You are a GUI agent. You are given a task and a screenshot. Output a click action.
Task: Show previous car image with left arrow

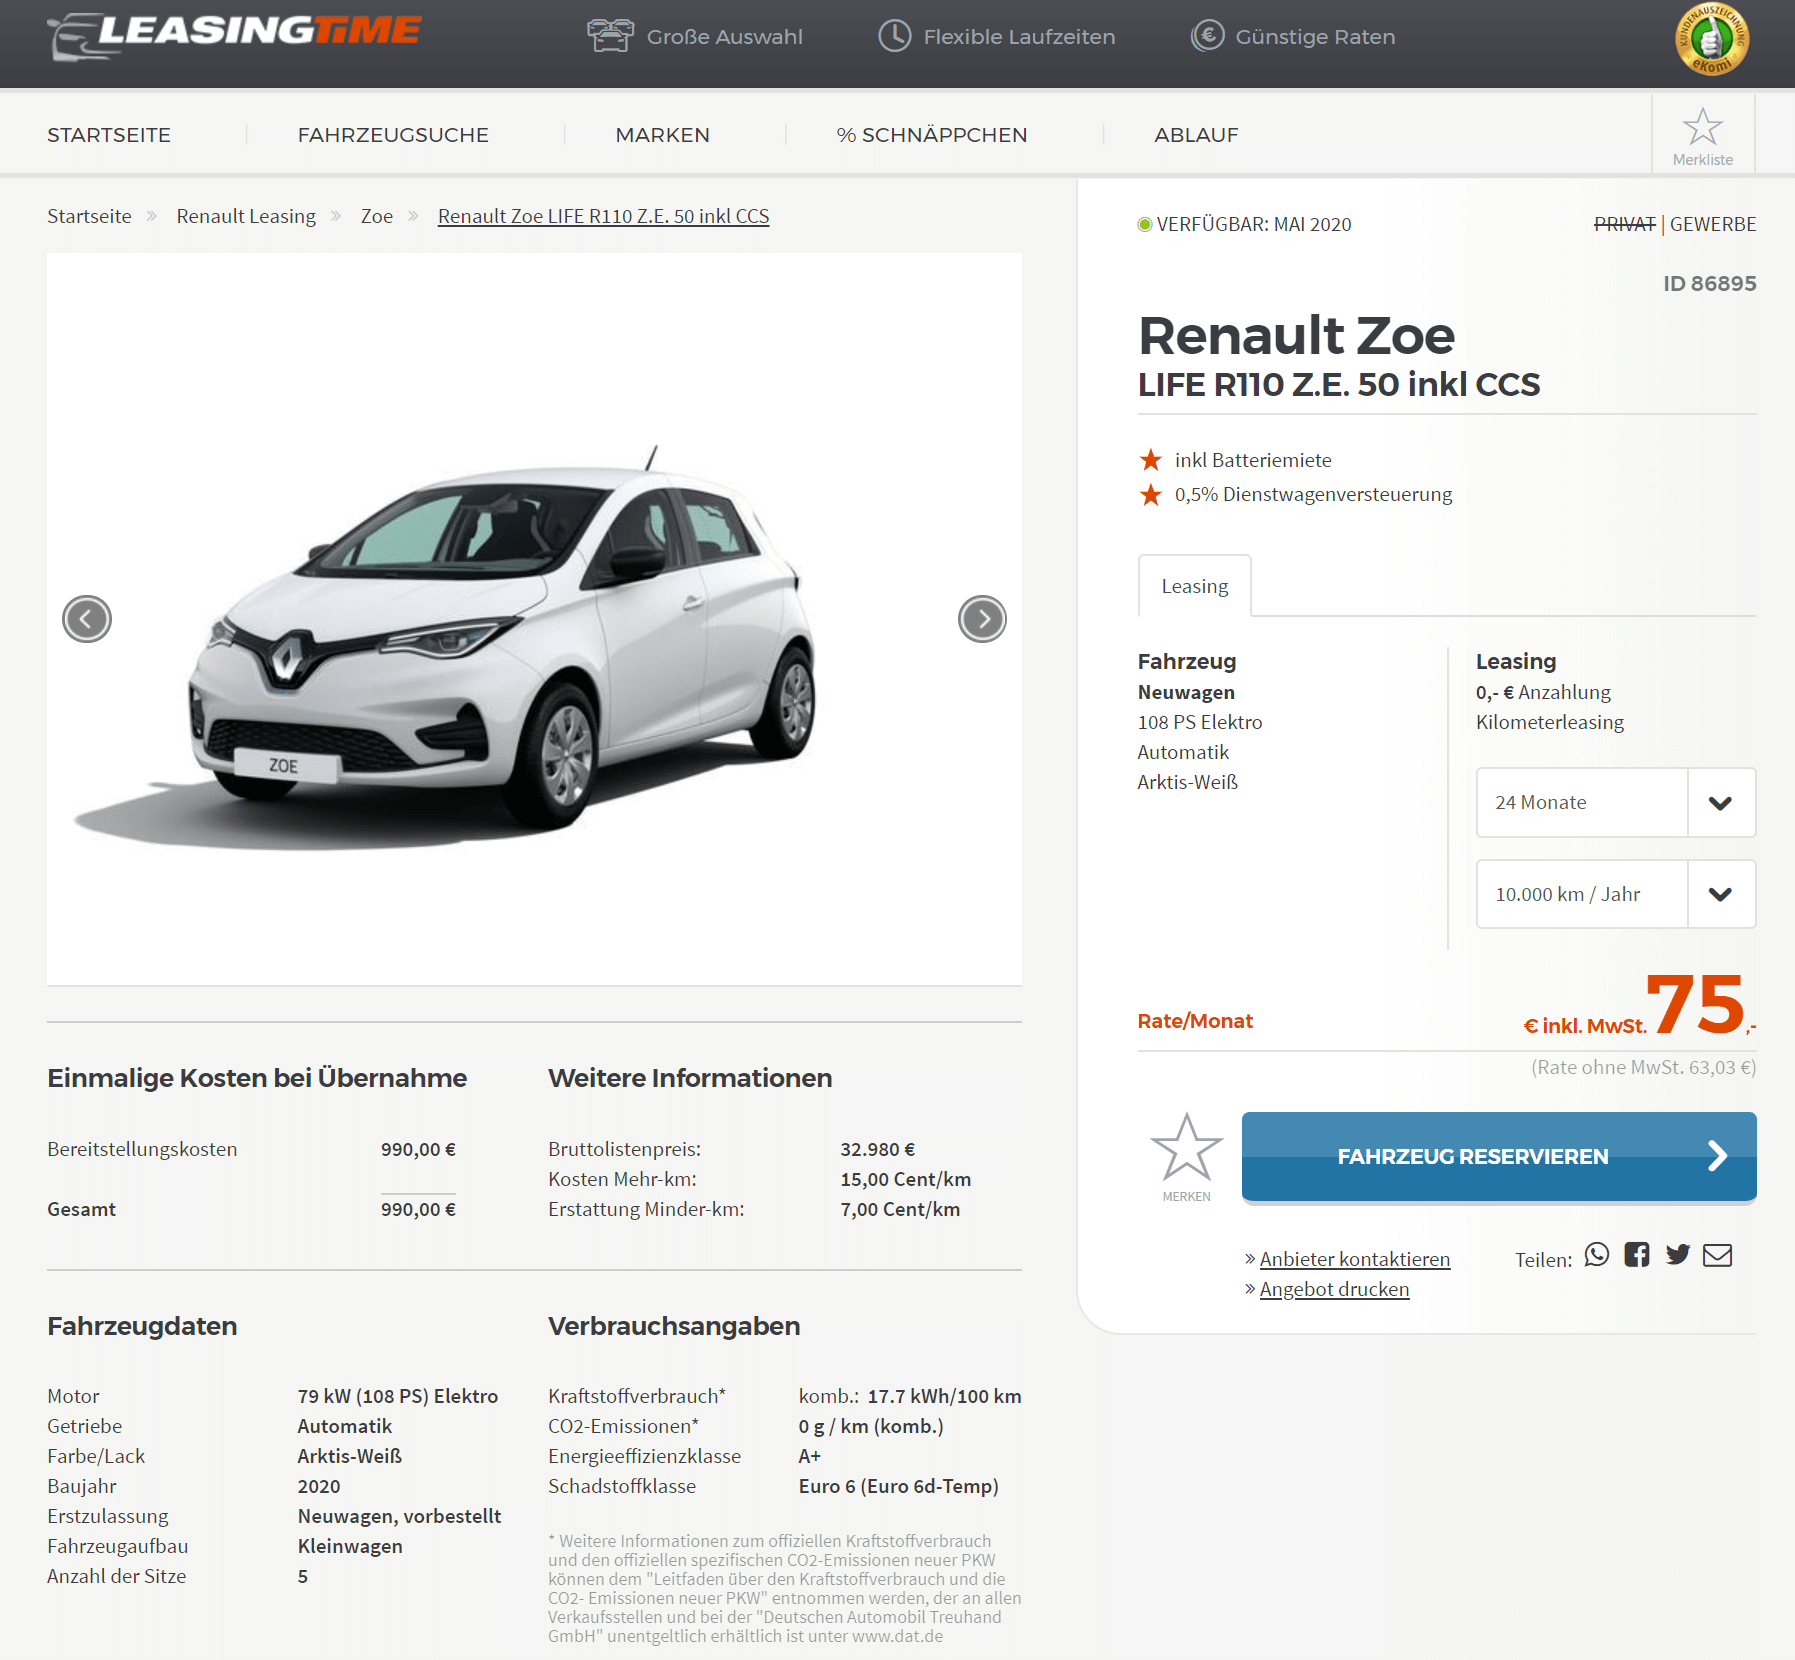pyautogui.click(x=87, y=619)
